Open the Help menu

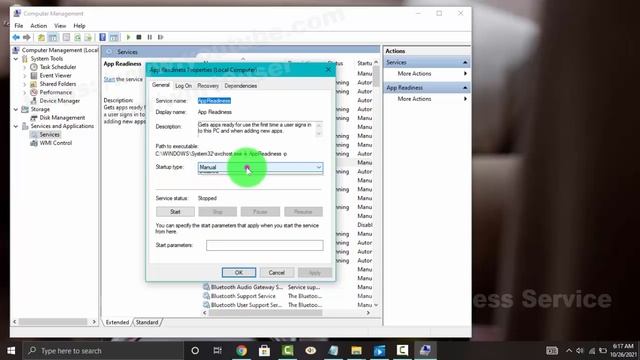pos(79,26)
